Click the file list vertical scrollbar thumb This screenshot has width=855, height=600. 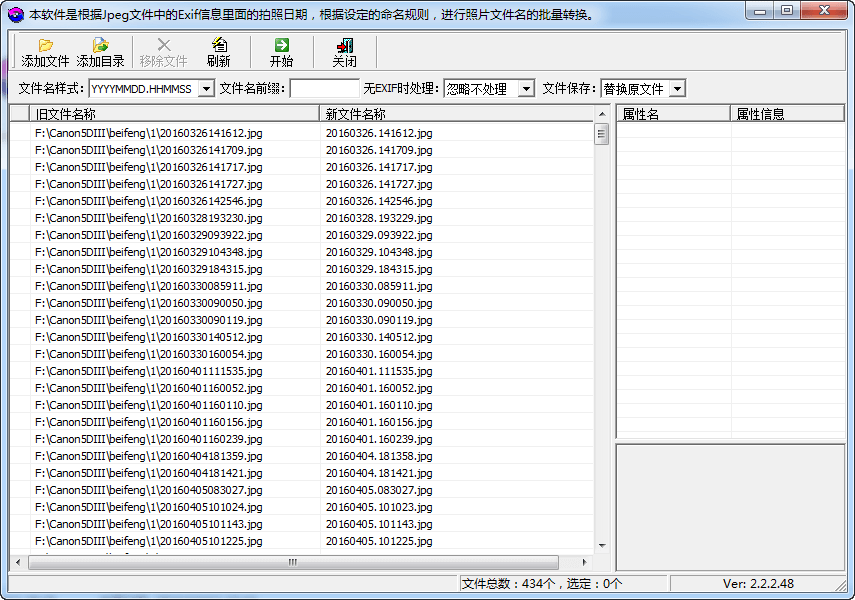tap(602, 134)
